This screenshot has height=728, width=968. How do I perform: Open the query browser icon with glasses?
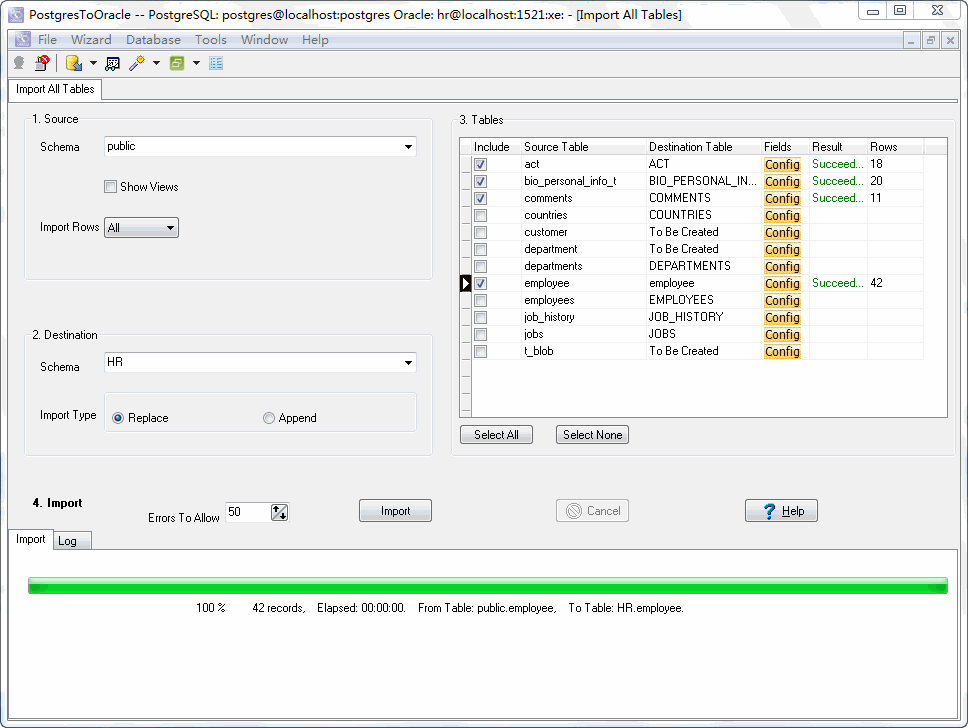tap(112, 63)
